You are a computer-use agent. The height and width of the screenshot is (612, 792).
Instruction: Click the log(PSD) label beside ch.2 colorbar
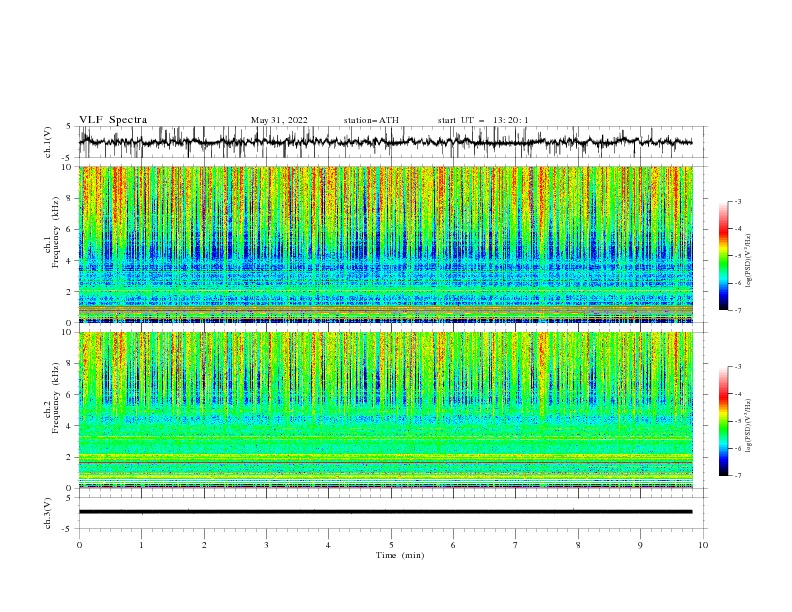(749, 425)
